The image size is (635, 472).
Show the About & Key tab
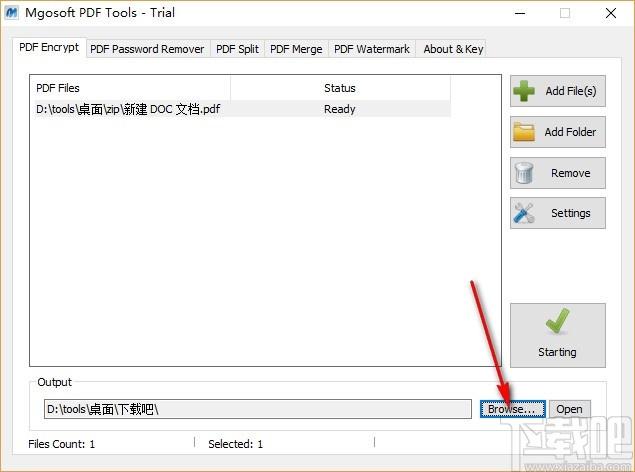click(453, 49)
